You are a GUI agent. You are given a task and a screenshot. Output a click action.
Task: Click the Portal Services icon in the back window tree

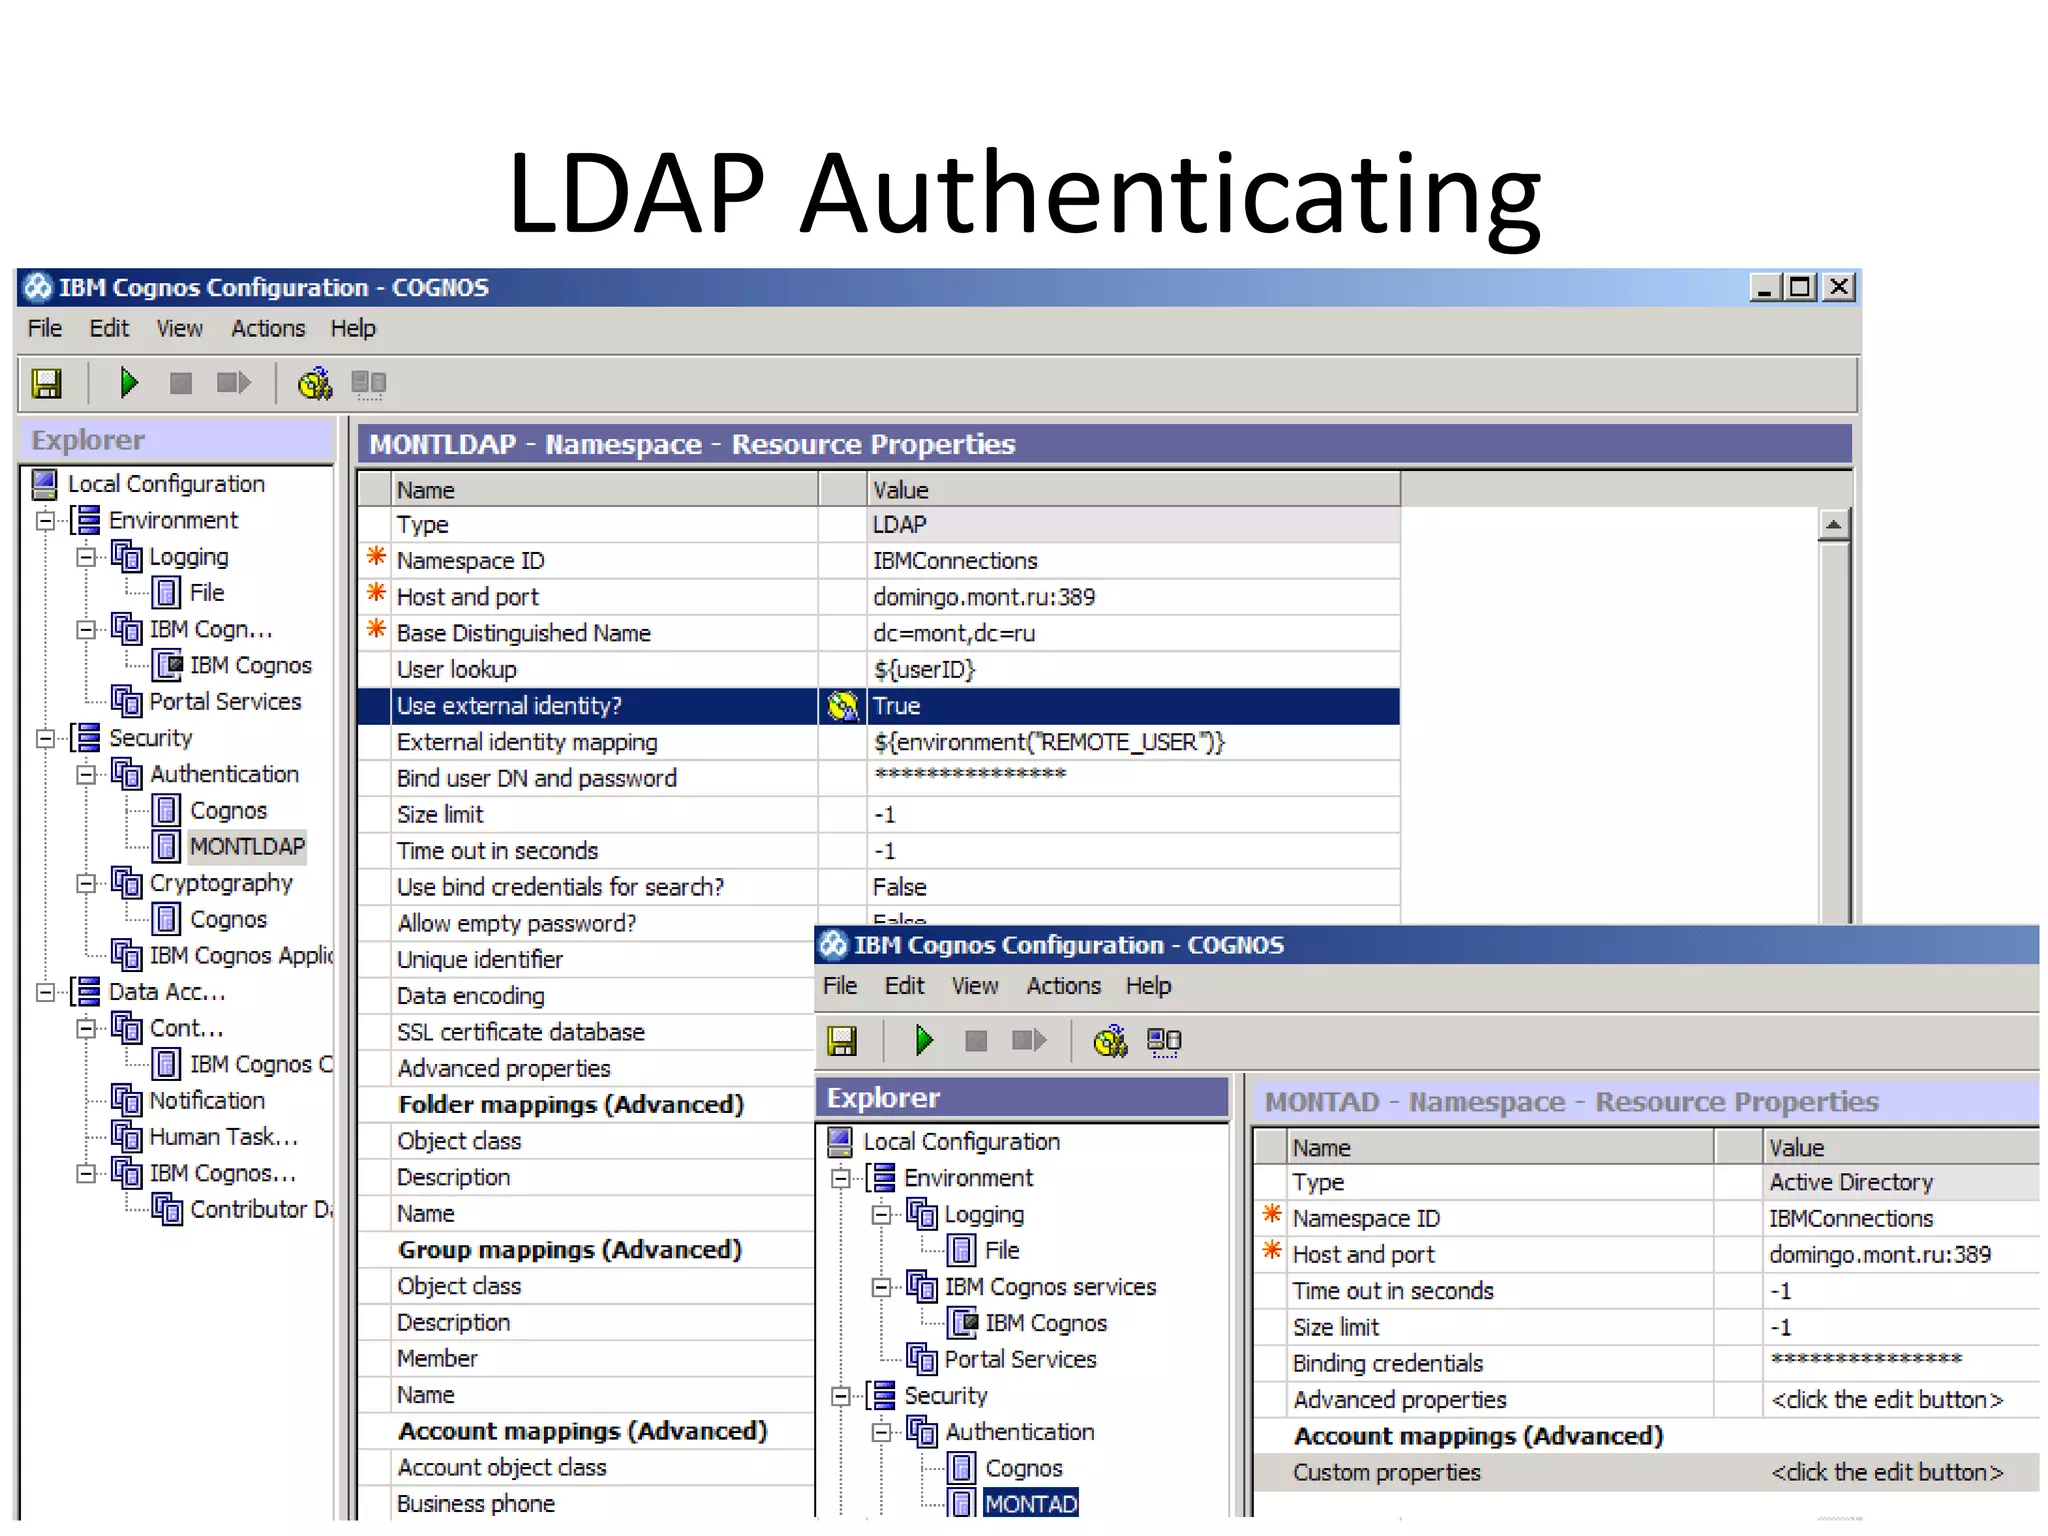(126, 701)
